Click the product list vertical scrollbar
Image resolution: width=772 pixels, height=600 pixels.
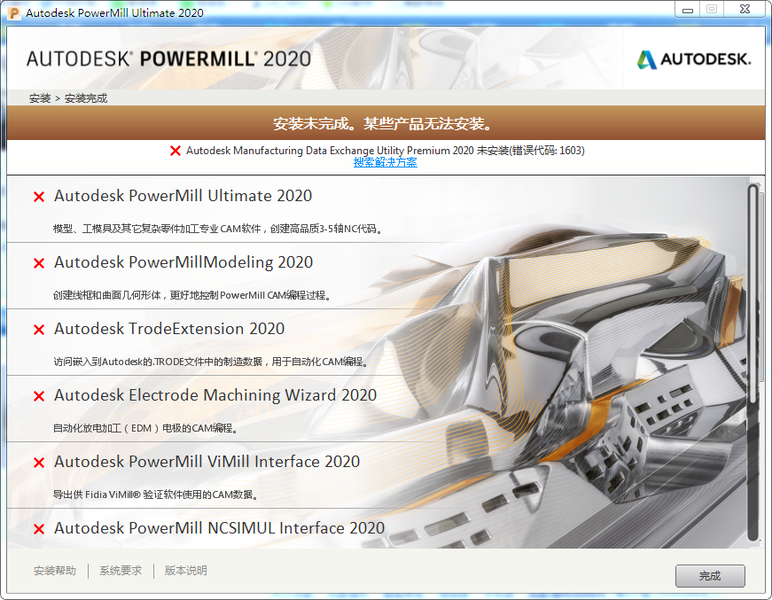click(753, 362)
